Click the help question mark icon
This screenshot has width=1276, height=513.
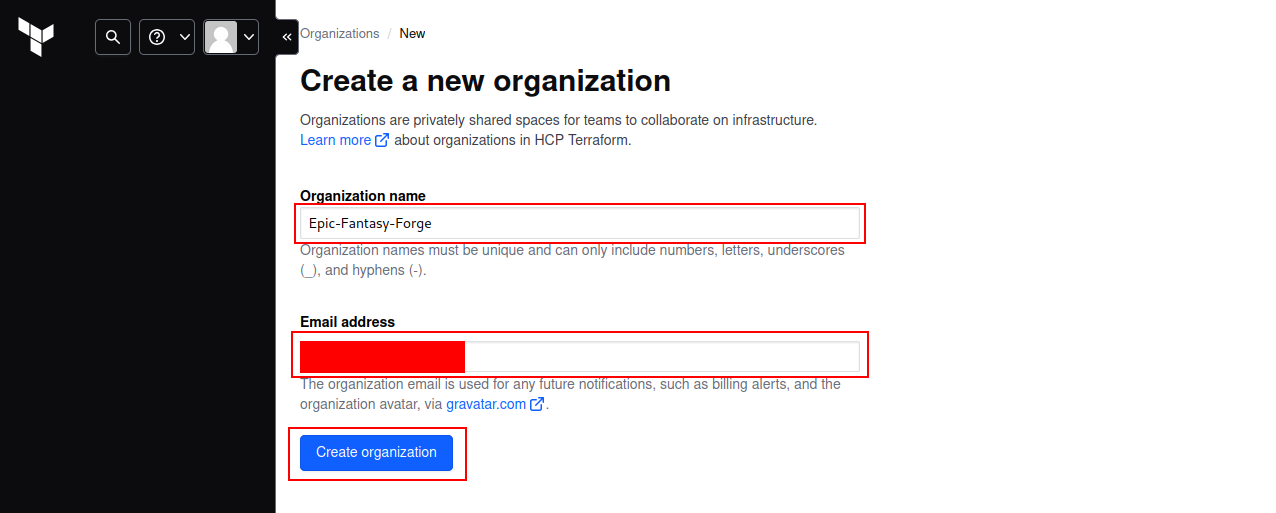tap(157, 37)
